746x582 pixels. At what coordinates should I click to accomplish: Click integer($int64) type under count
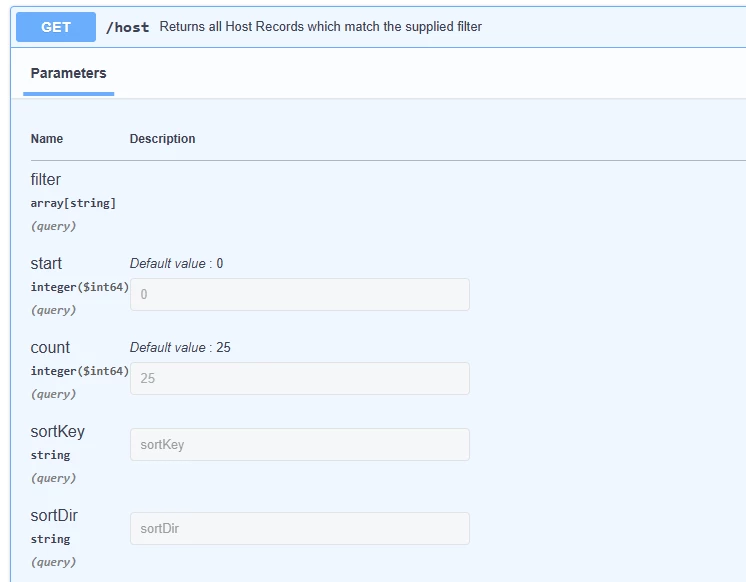tap(79, 371)
